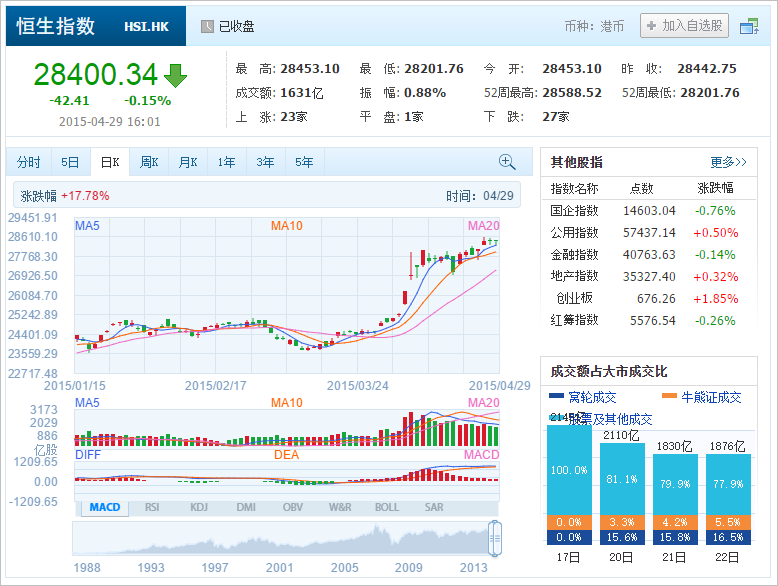Open 国企指数 index row
Screen dimensions: 778x586
coord(648,211)
